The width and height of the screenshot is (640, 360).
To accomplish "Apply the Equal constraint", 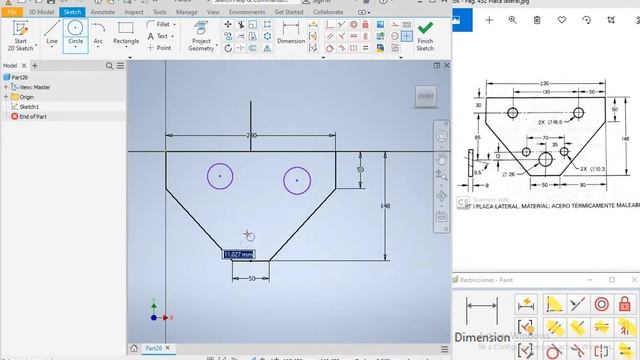I will coord(365,48).
